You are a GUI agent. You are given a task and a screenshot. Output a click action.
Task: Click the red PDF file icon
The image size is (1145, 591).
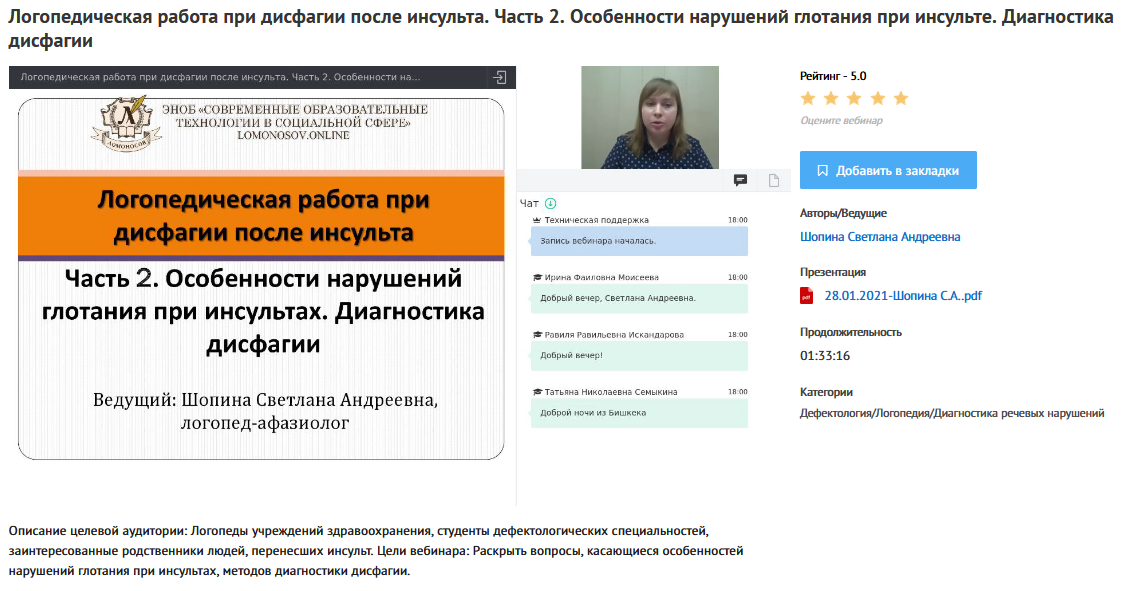coord(807,296)
